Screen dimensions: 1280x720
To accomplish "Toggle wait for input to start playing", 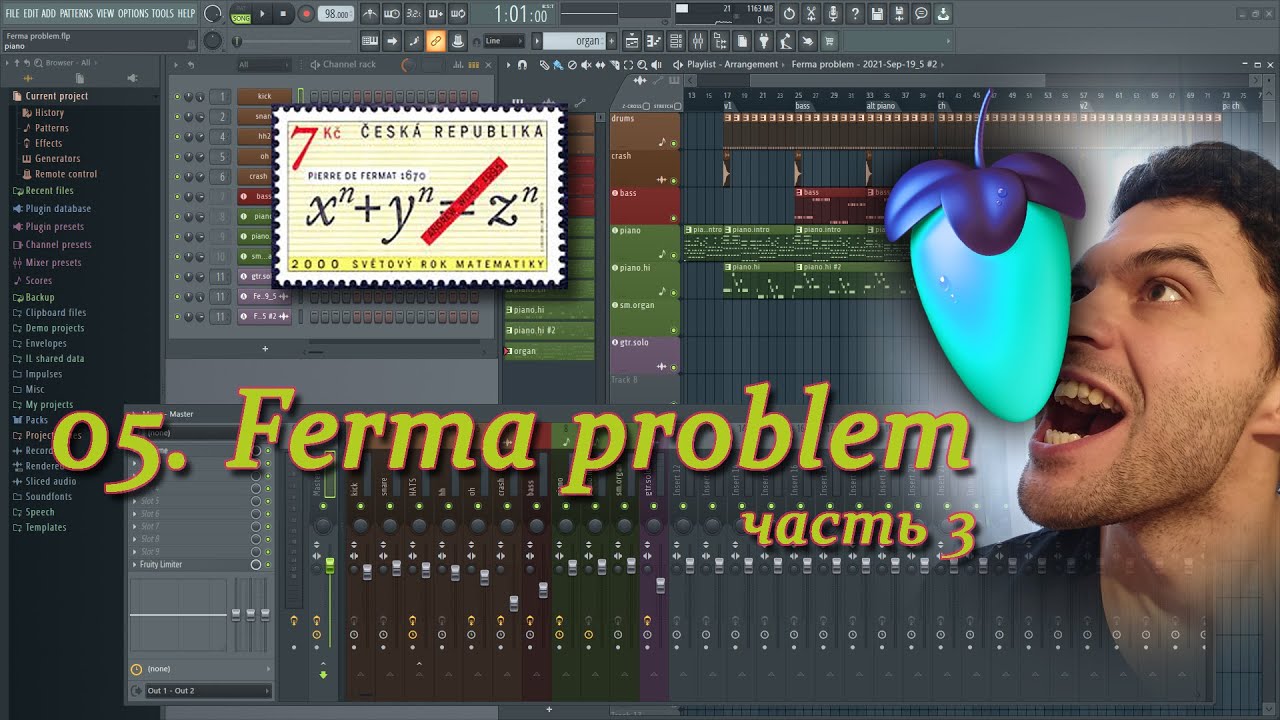I will pyautogui.click(x=392, y=14).
